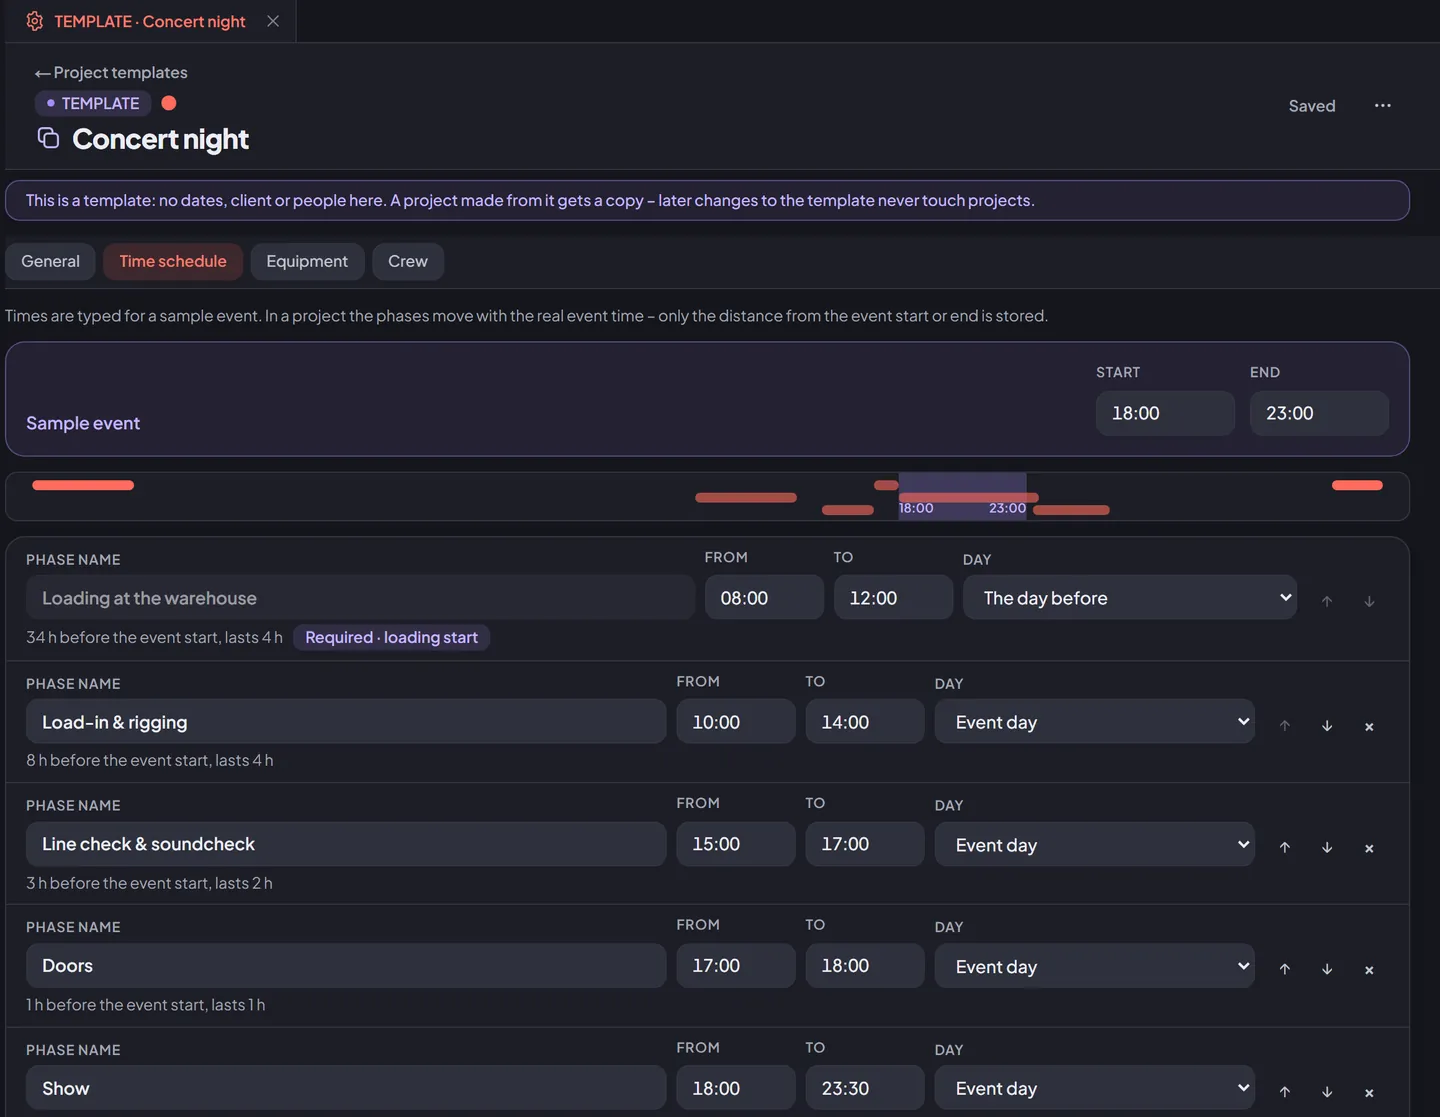
Task: Open the Crew tab
Action: pos(408,261)
